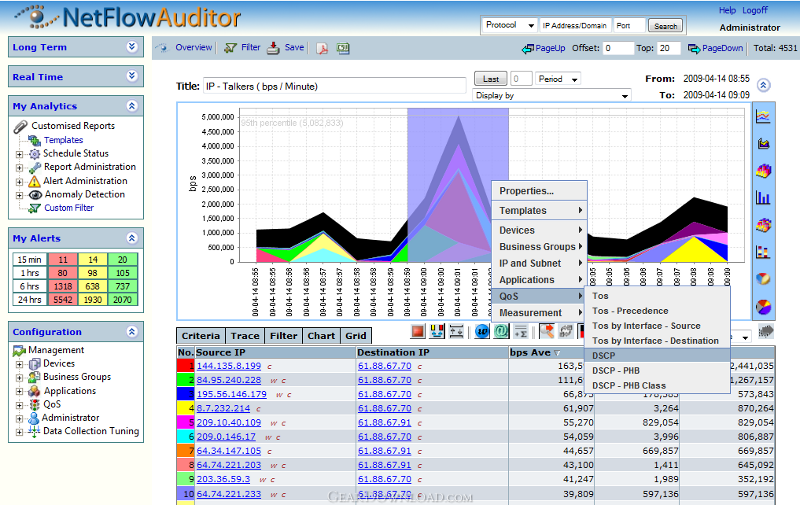Select the area chart type icon
Image resolution: width=800 pixels, height=505 pixels.
coord(763,144)
